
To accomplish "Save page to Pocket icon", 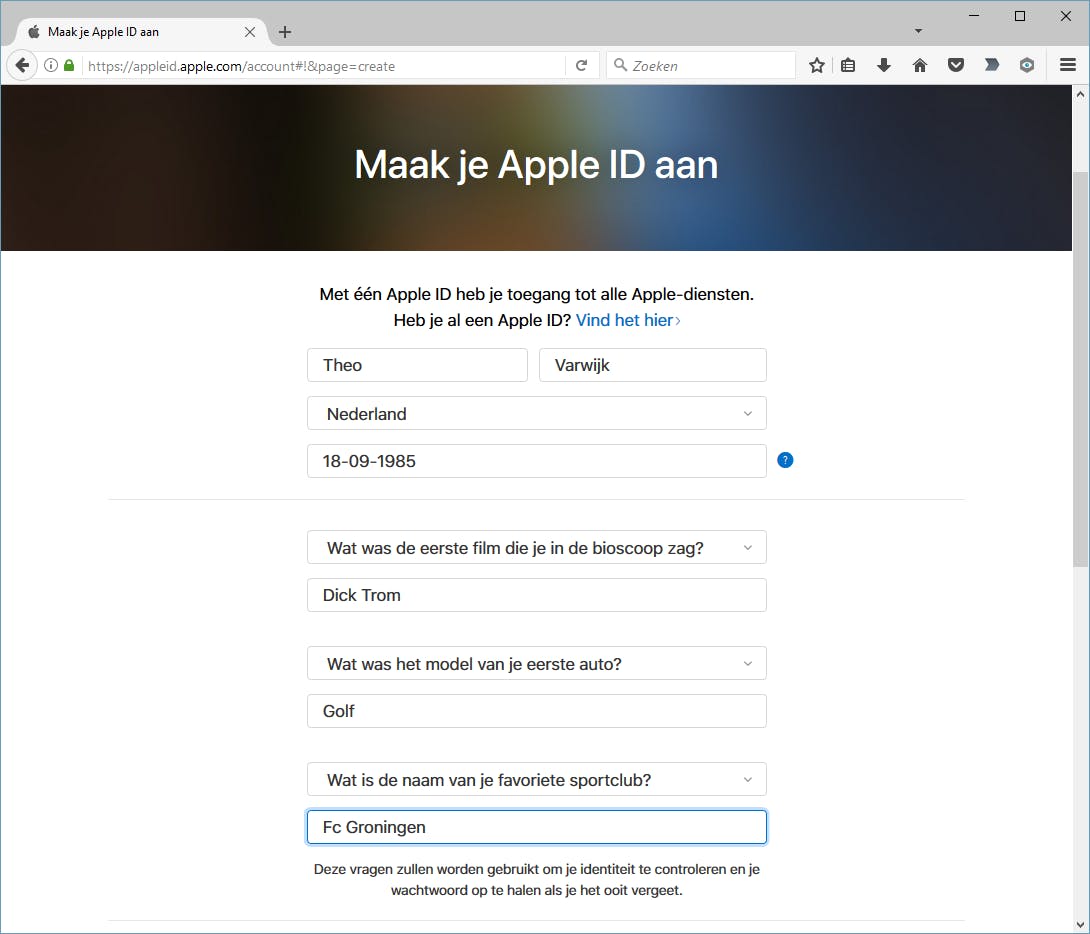I will [x=956, y=65].
